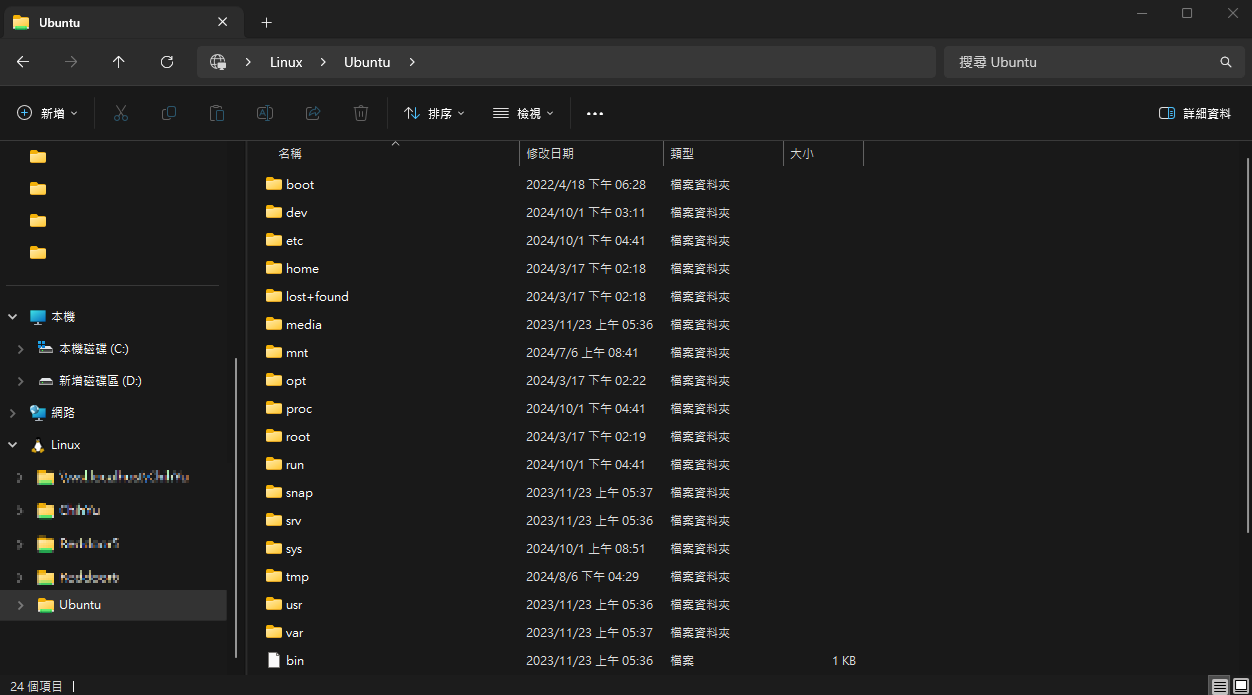The height and width of the screenshot is (695, 1252).
Task: Sort by the 類型 column header
Action: tap(682, 154)
